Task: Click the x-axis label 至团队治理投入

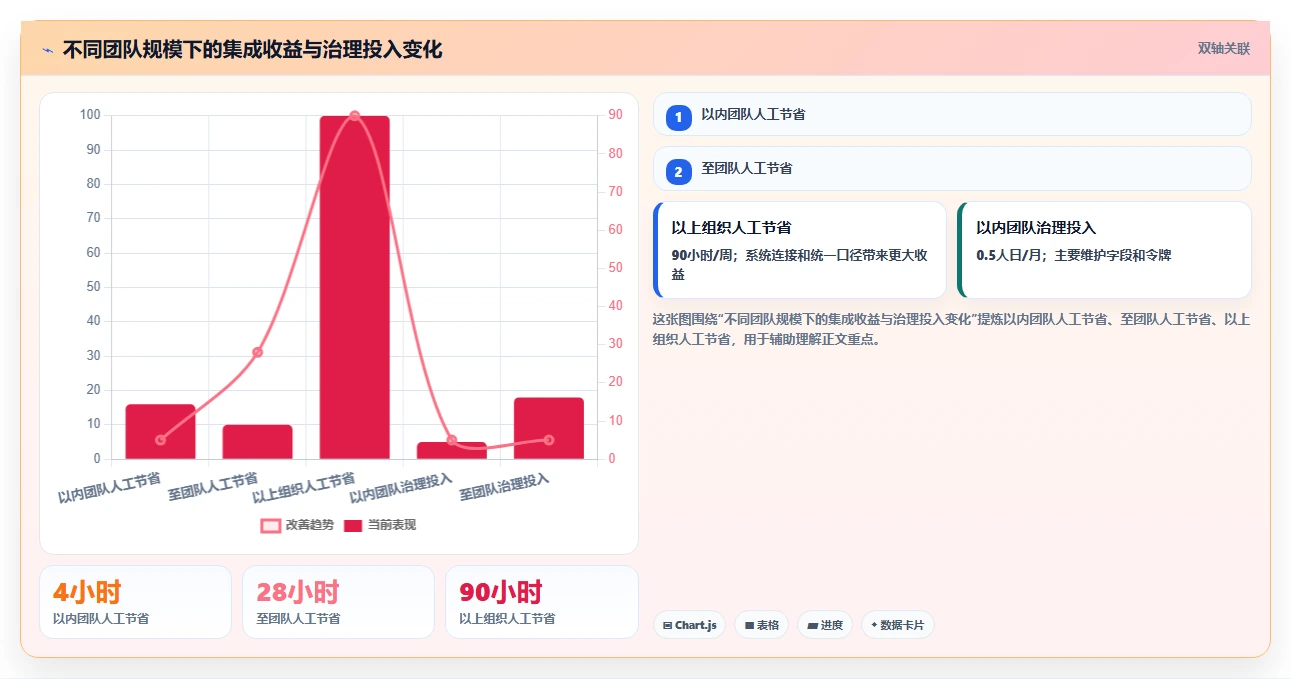Action: tap(503, 487)
